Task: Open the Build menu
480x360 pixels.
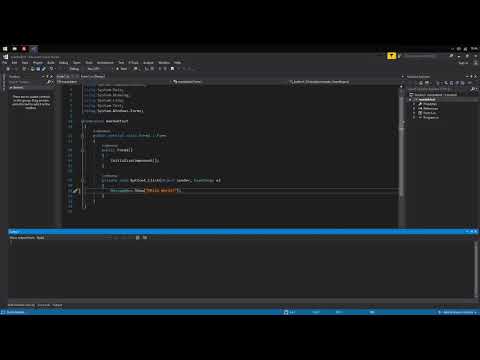Action: [x=51, y=63]
